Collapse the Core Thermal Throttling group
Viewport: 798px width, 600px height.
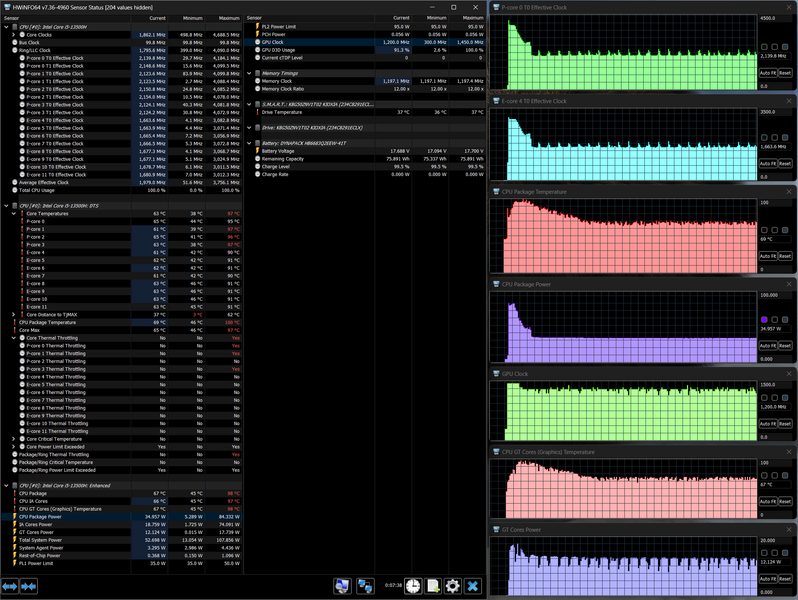click(15, 338)
